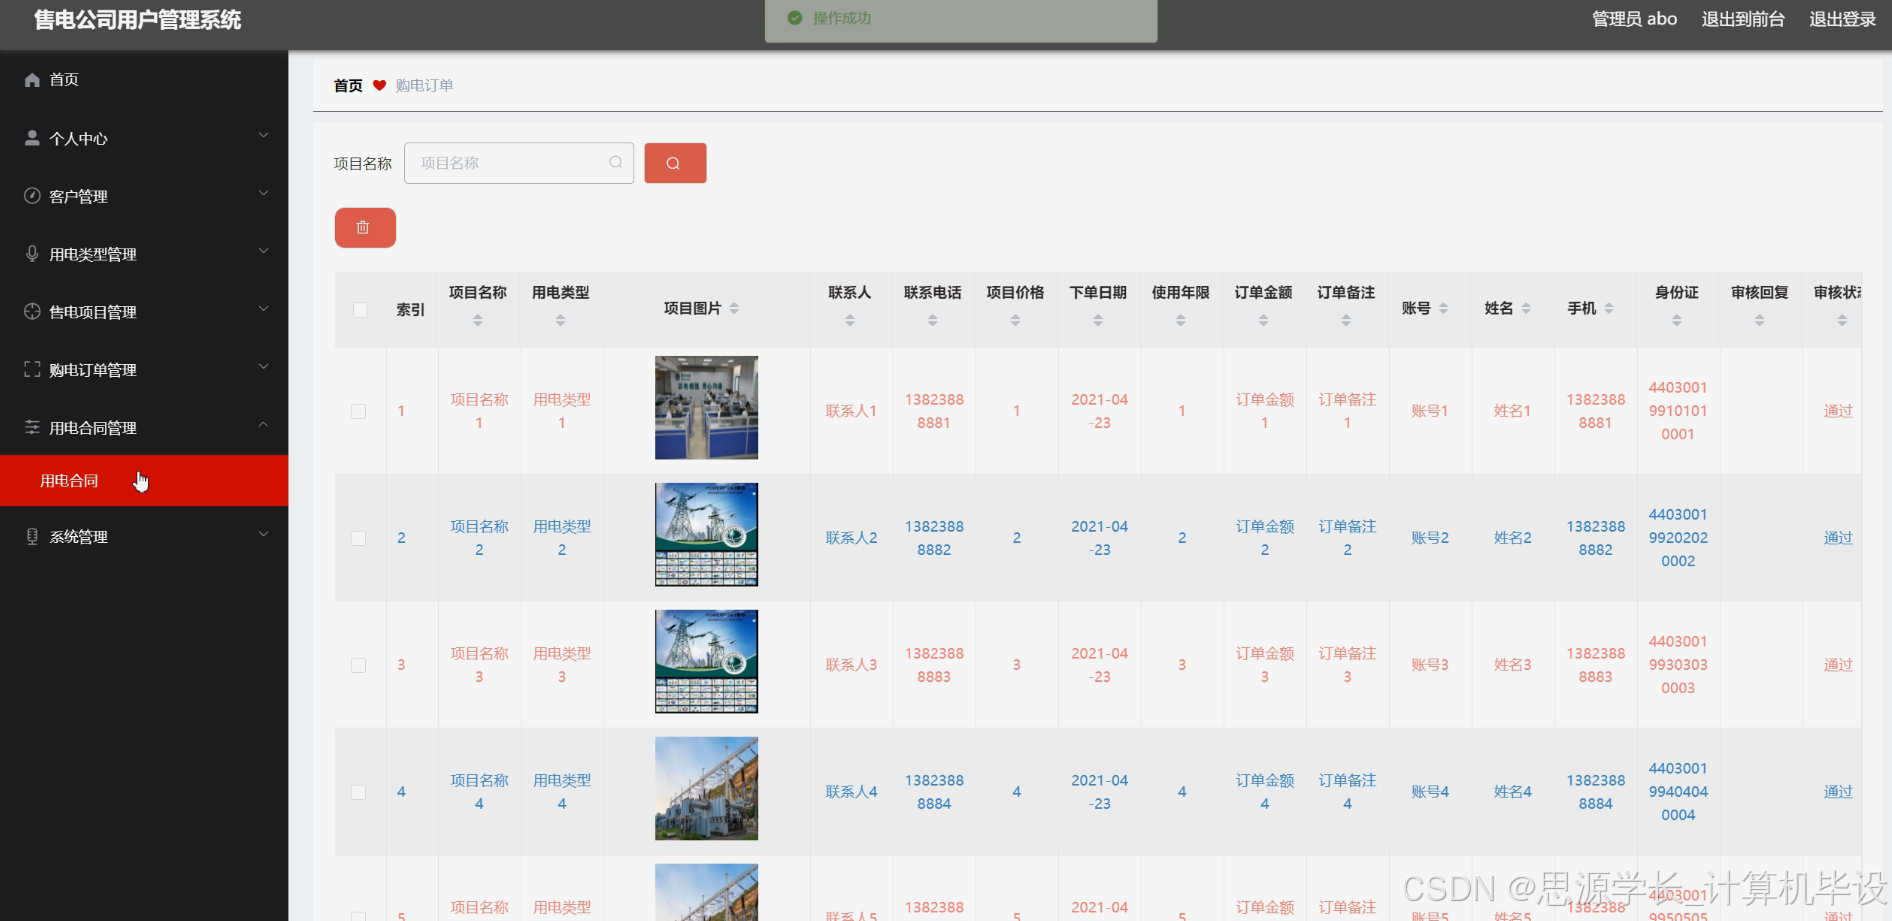The height and width of the screenshot is (921, 1892).
Task: Open the power tower thumbnail in row 2
Action: [706, 535]
